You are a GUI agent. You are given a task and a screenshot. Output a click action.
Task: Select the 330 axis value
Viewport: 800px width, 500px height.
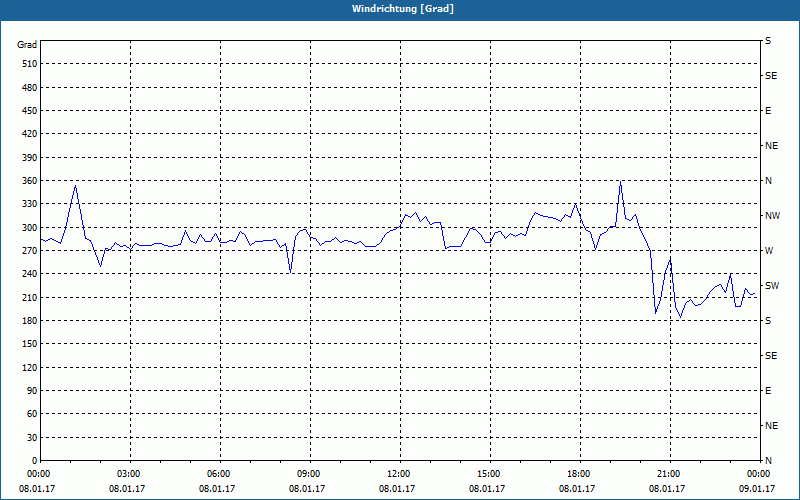tap(30, 204)
